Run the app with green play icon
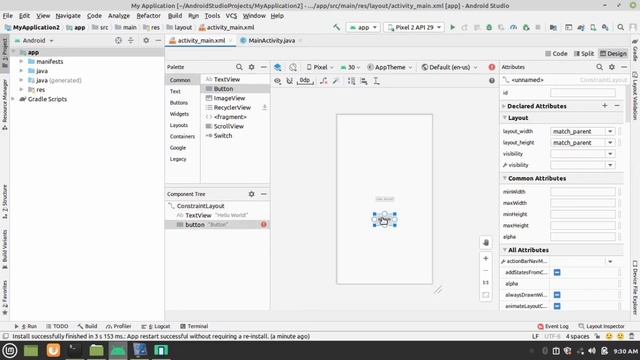The image size is (640, 360). click(x=452, y=27)
